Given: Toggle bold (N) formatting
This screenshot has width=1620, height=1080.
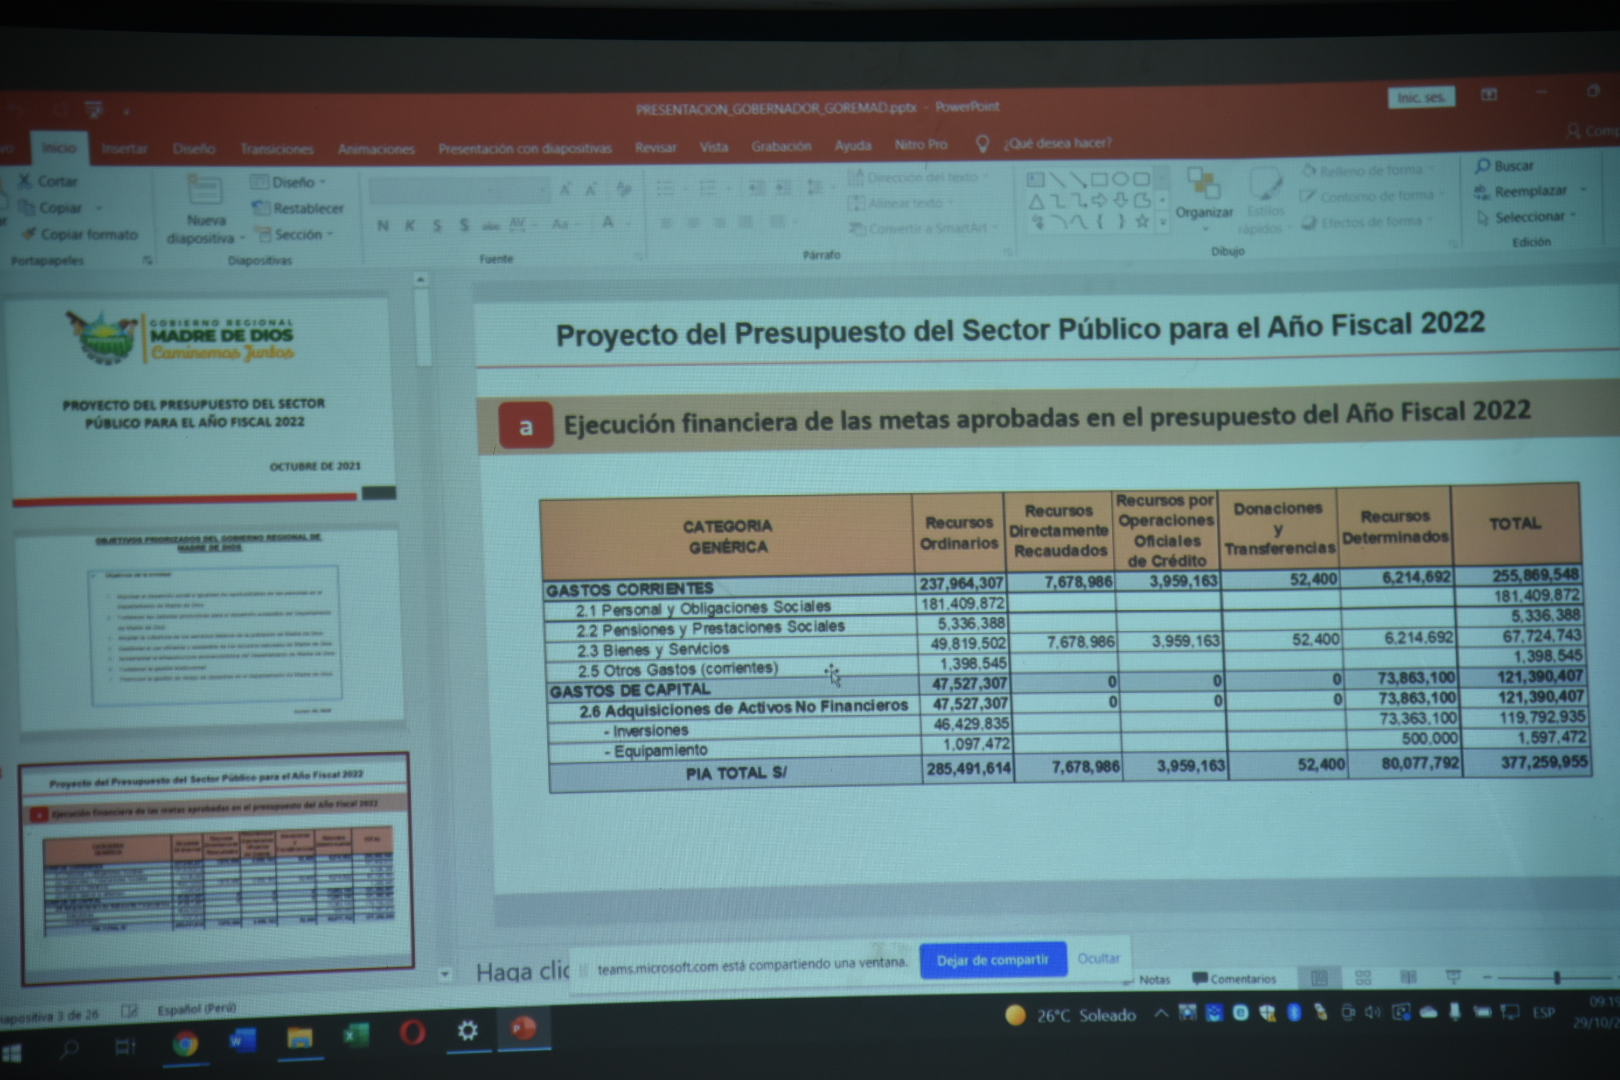Looking at the screenshot, I should pyautogui.click(x=383, y=225).
